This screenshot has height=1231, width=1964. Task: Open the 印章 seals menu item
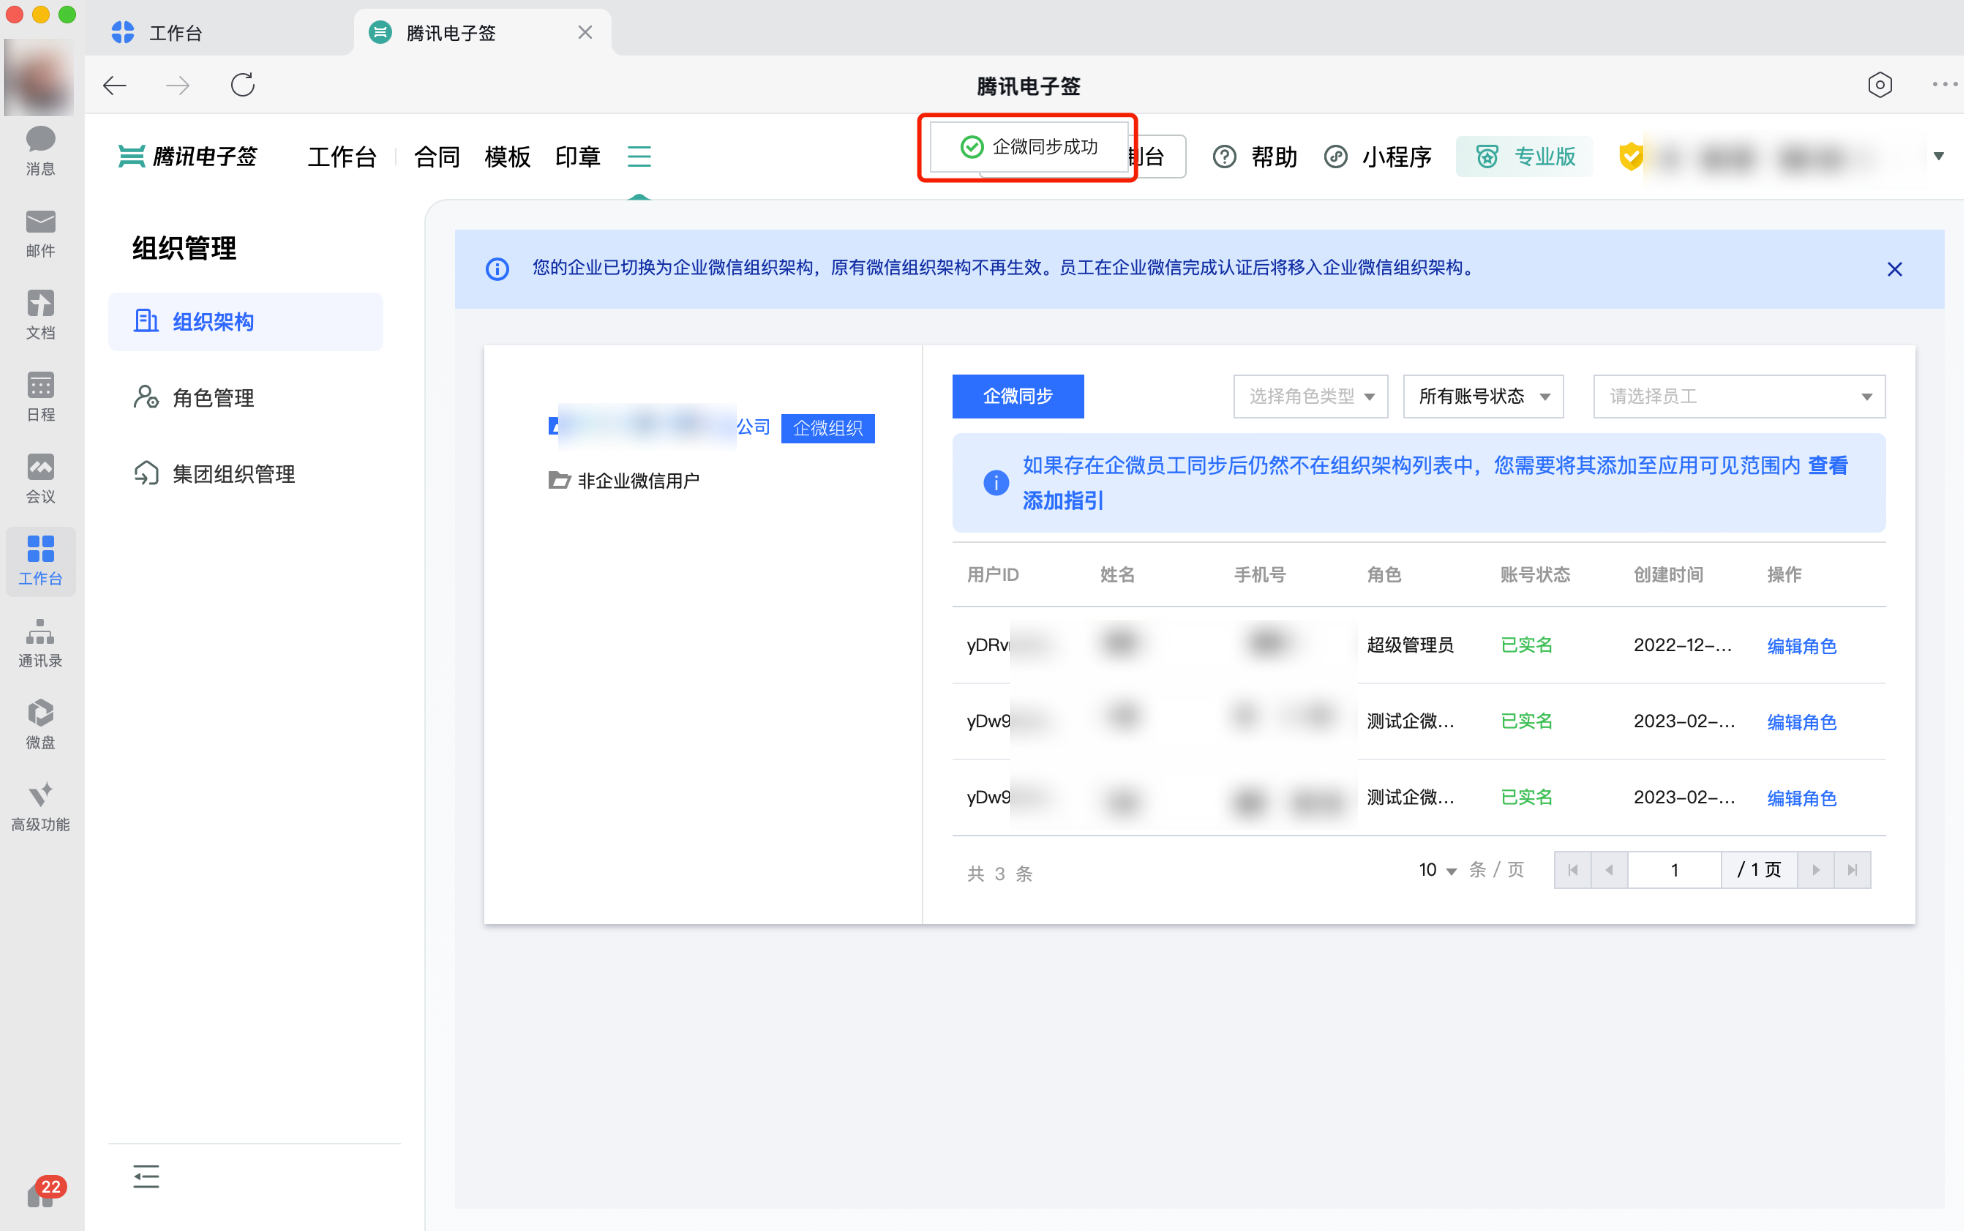(x=577, y=157)
